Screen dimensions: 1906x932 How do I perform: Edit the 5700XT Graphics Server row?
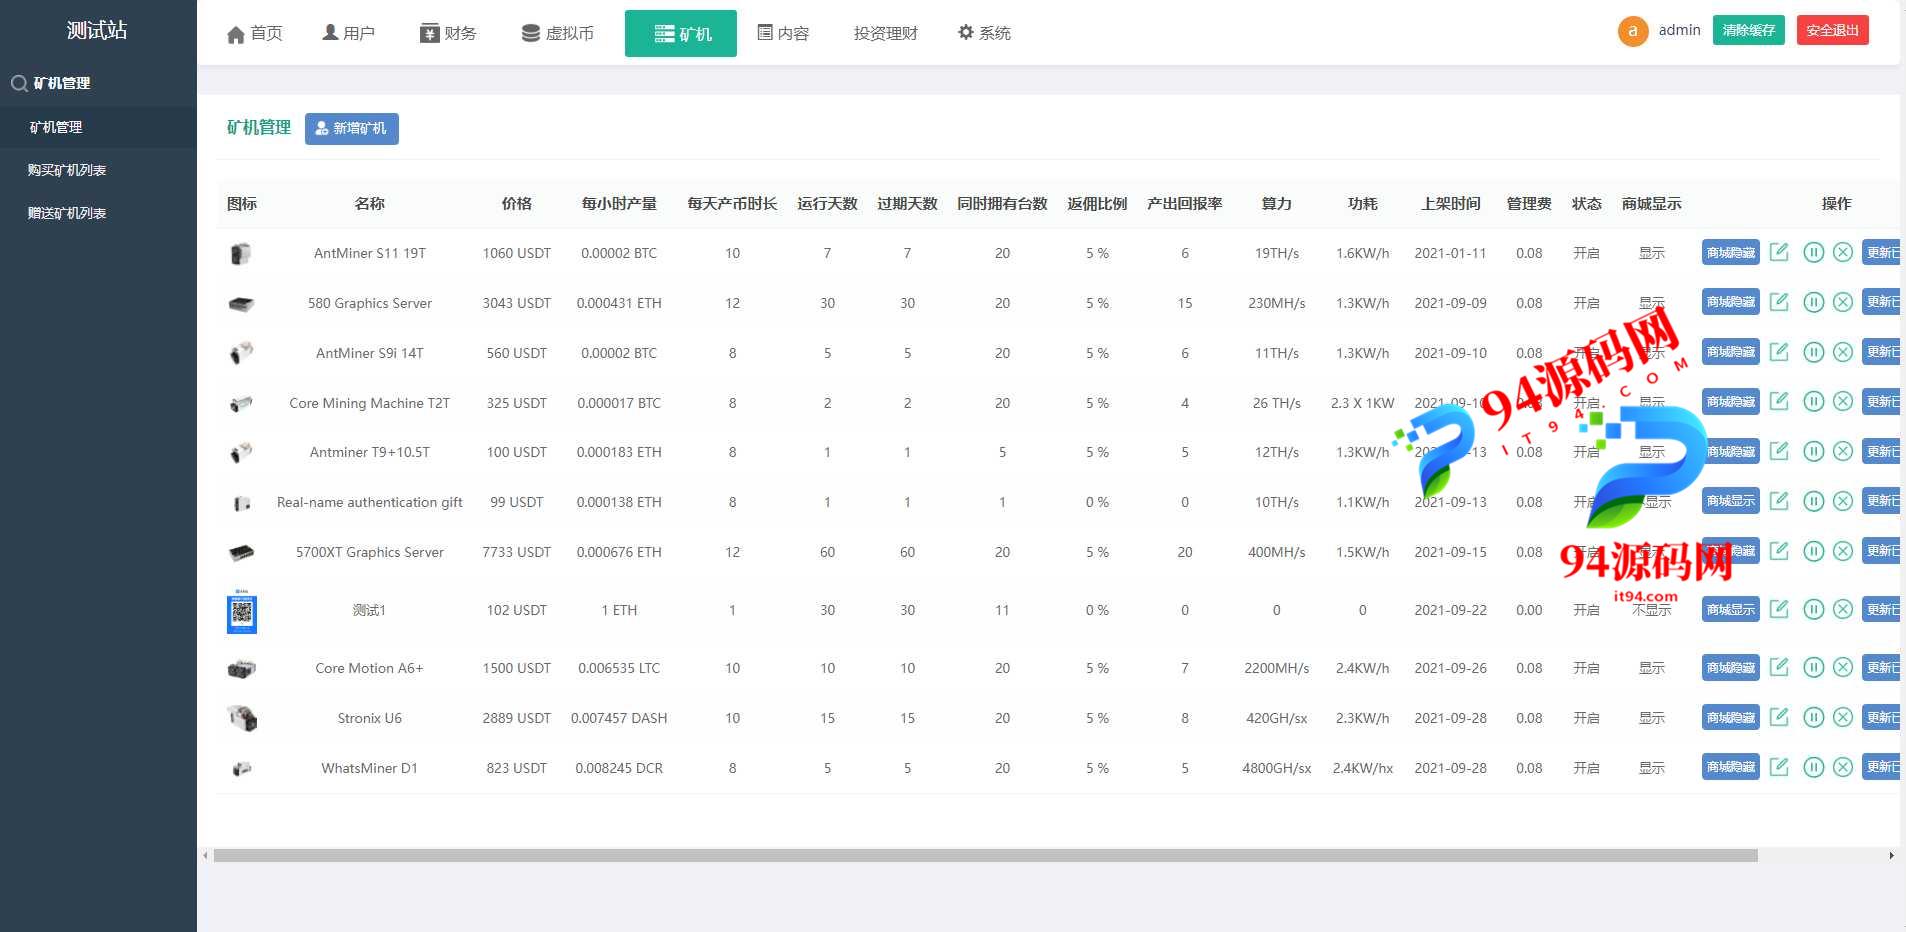click(x=1779, y=550)
